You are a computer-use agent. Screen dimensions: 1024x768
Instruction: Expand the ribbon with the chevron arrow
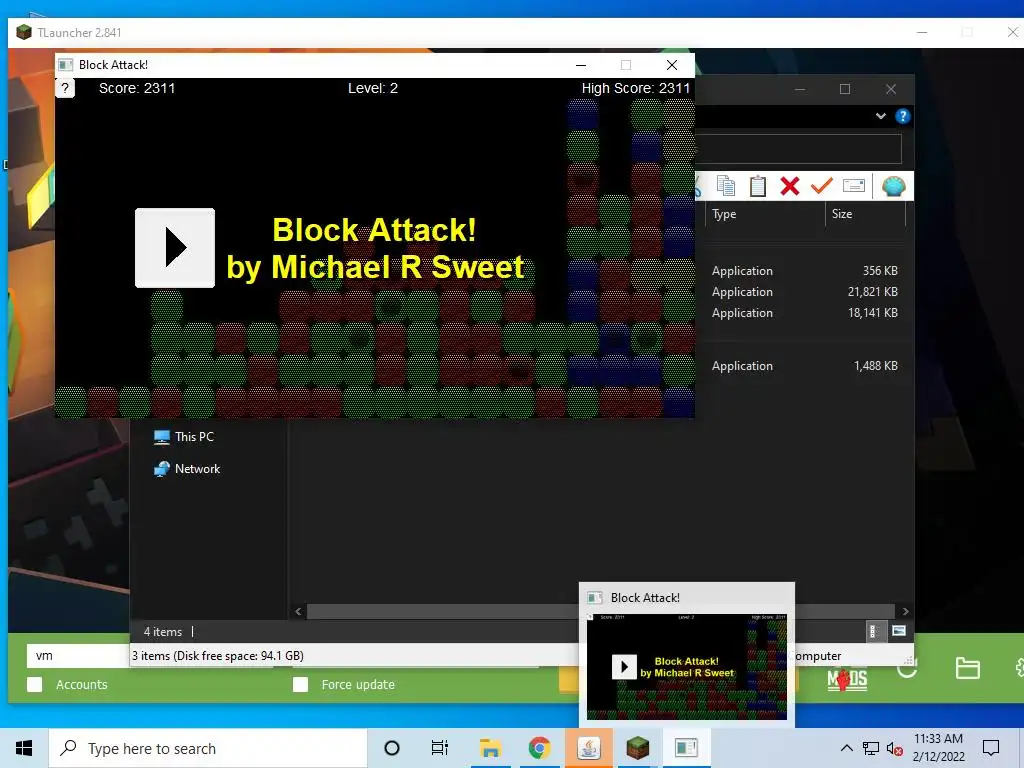click(880, 116)
